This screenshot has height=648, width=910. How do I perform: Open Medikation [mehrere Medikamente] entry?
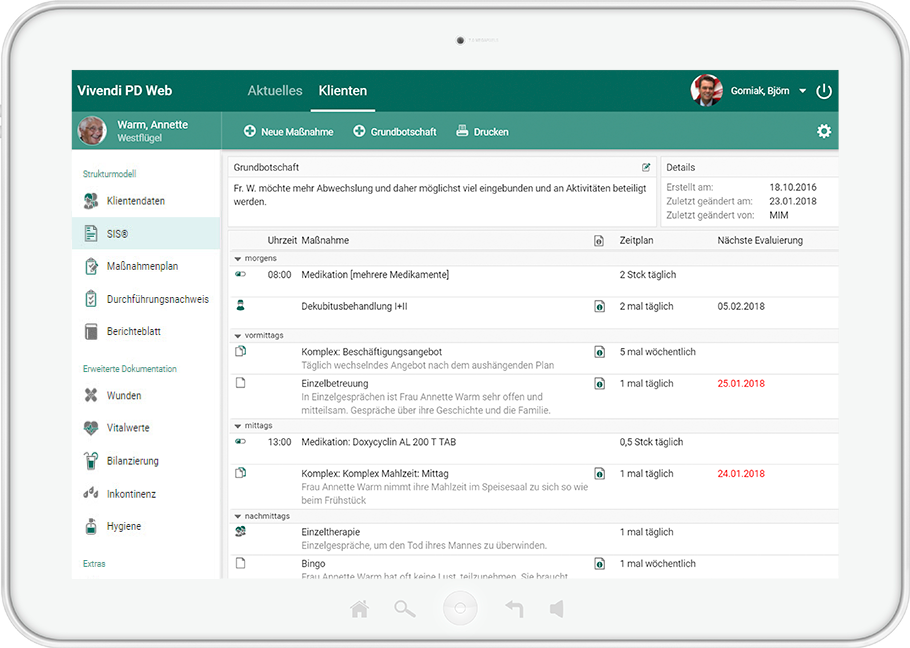tap(375, 274)
